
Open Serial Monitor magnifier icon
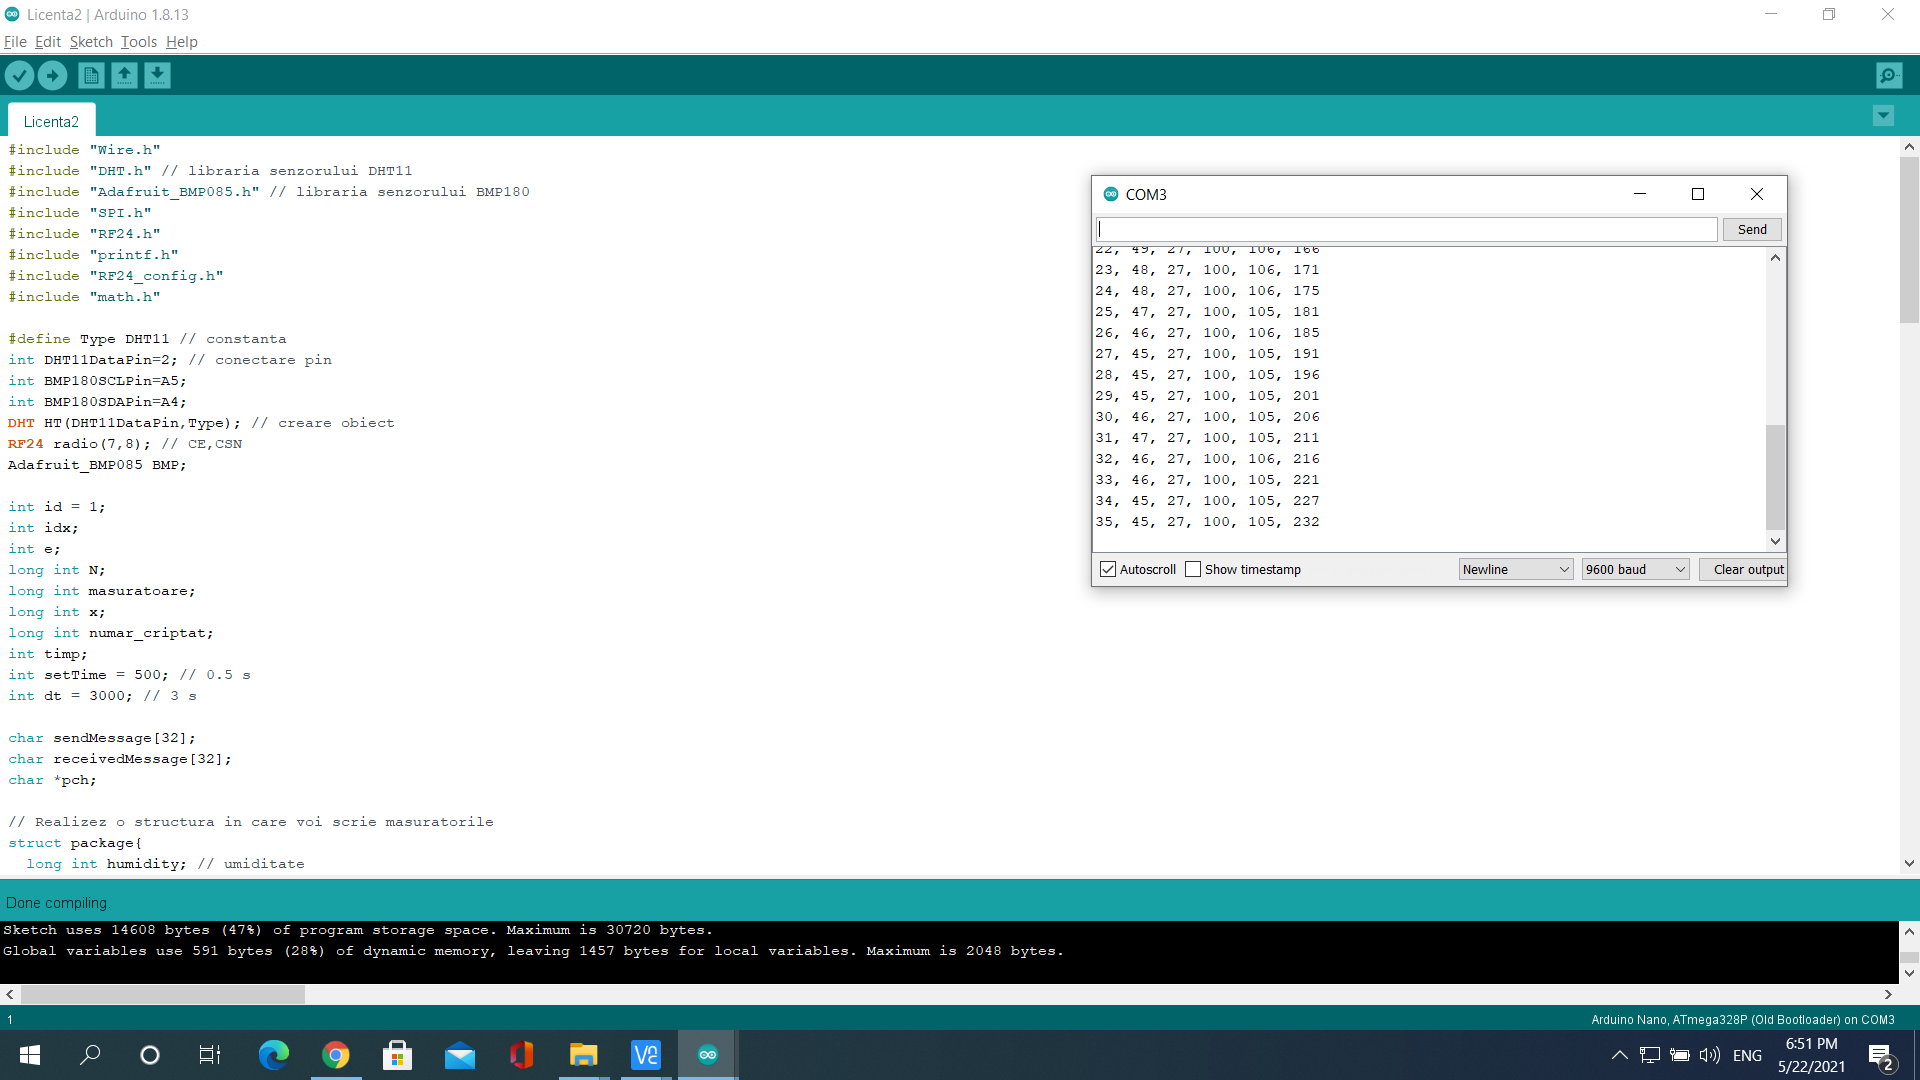pos(1889,75)
